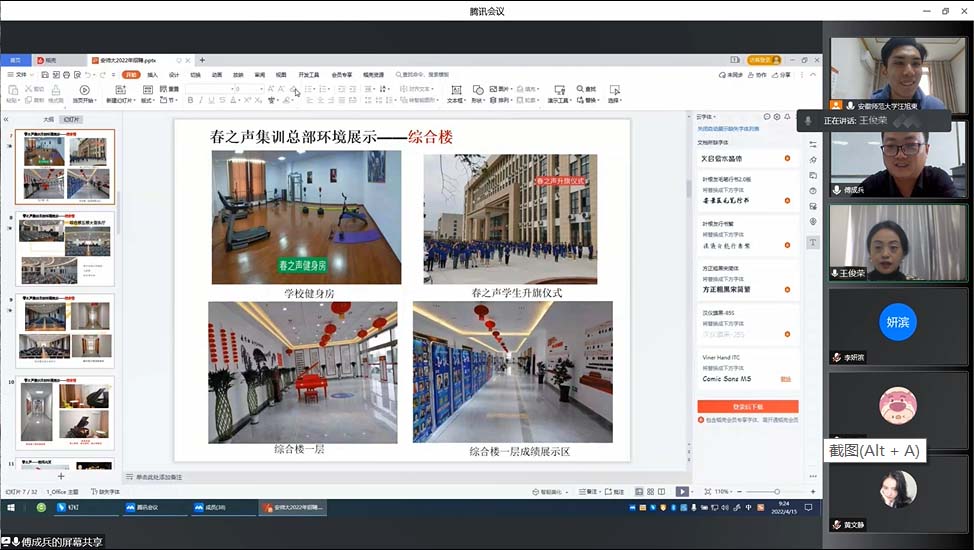
Task: Open the 插入 (Insert) ribbon tab
Action: pos(152,75)
